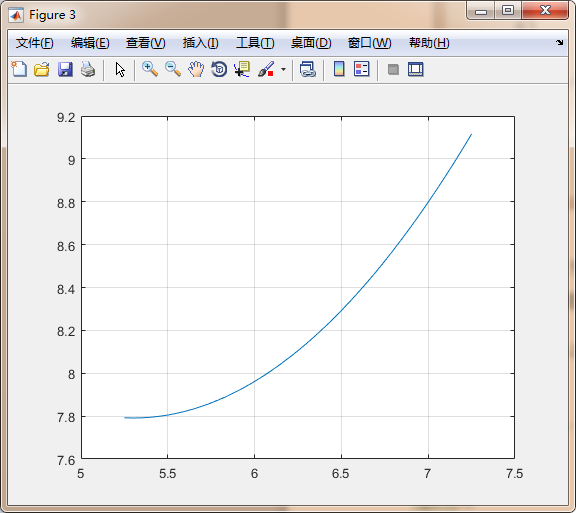Activate the Zoom In magnifier tool
Viewport: 576px width, 513px height.
point(150,69)
